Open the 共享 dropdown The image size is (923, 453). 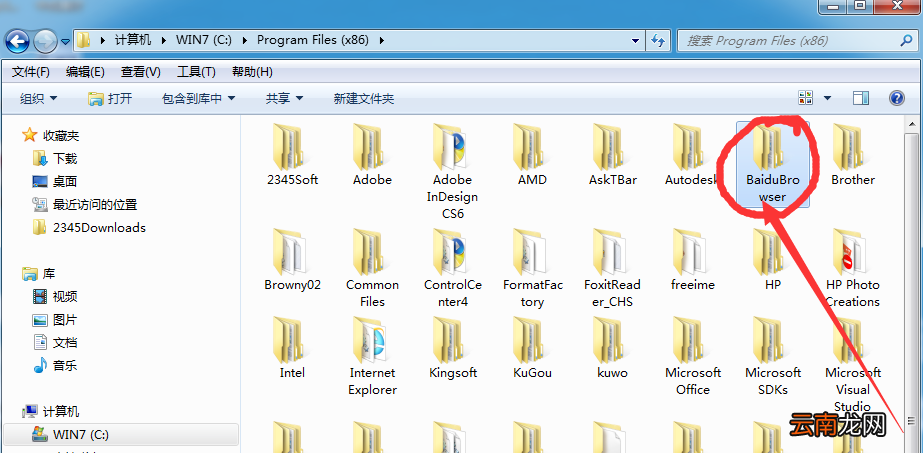[x=284, y=99]
